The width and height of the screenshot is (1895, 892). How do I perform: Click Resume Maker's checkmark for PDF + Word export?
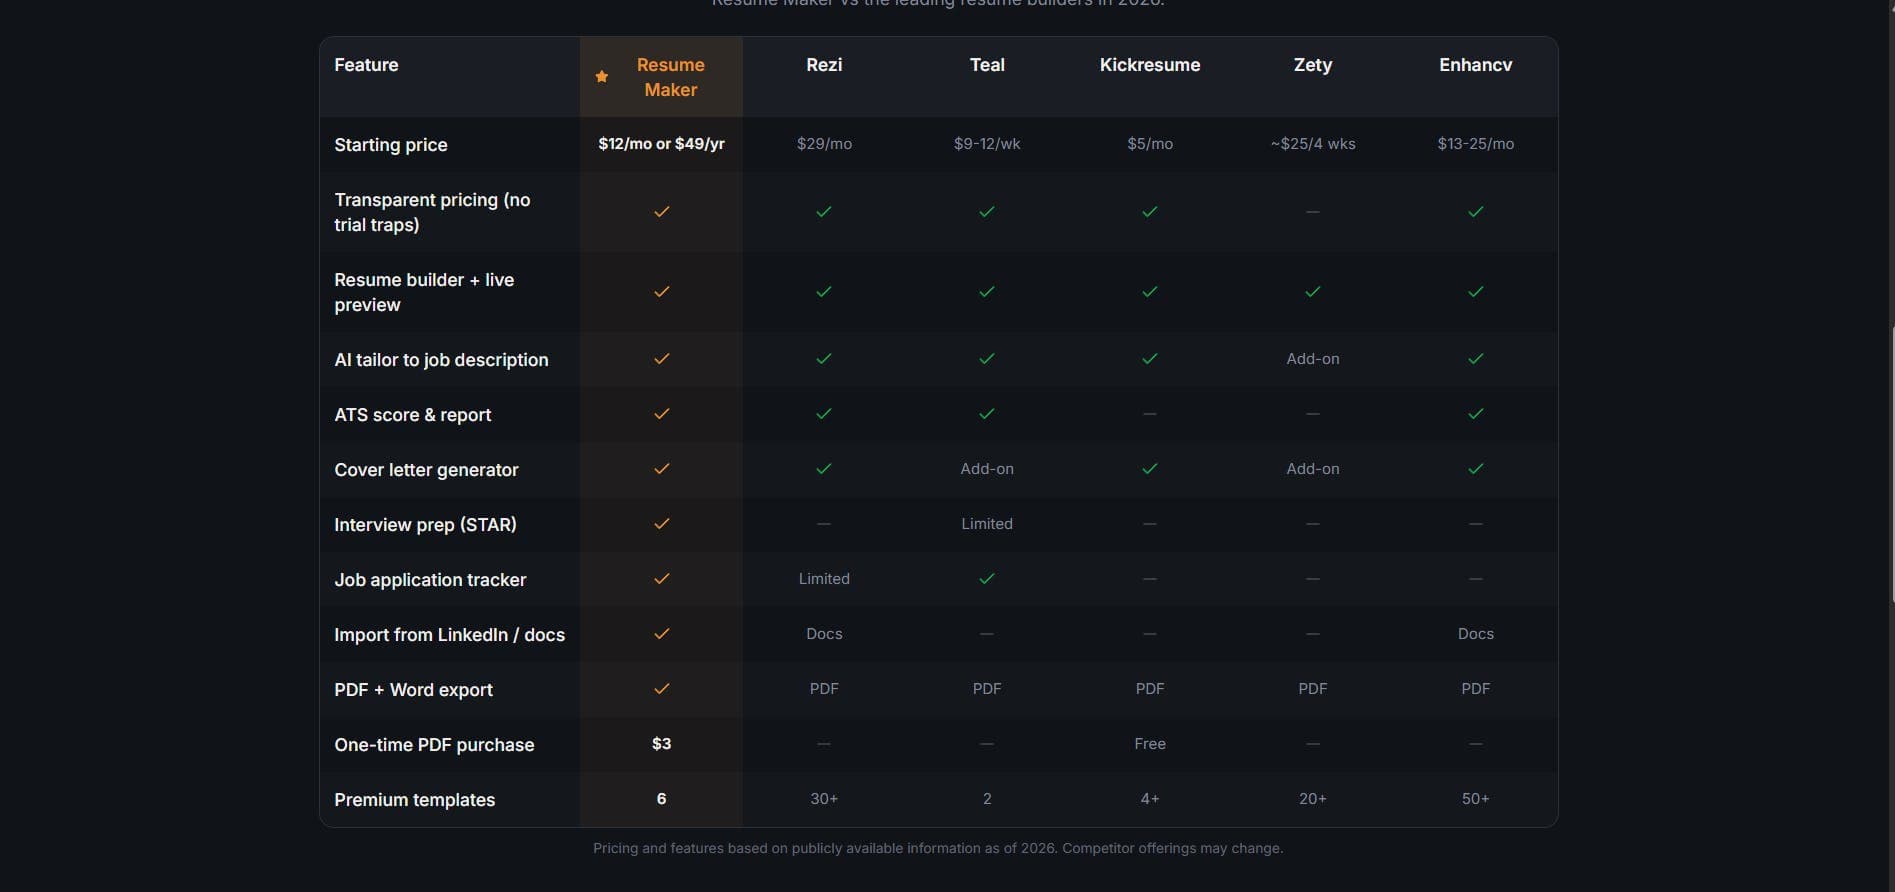(661, 689)
